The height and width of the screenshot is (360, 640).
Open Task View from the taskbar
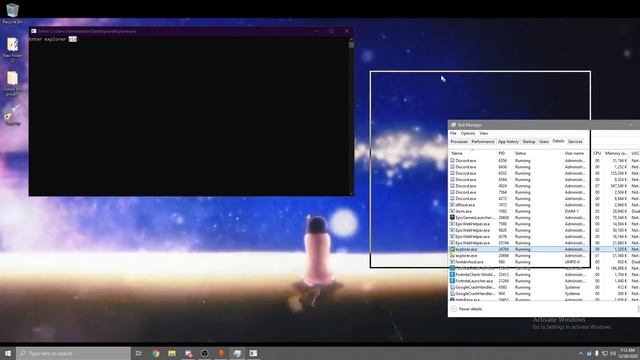pos(139,353)
